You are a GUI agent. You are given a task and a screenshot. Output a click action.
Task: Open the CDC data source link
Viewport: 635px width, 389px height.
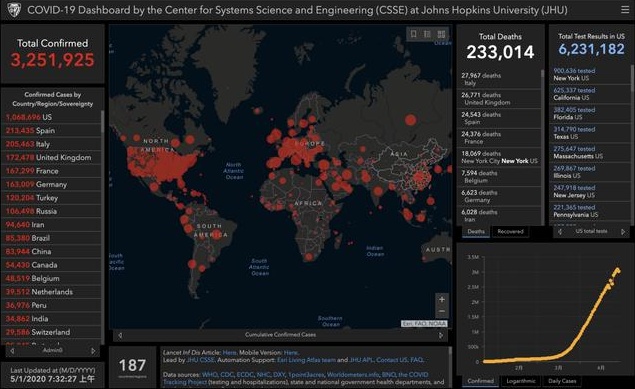coord(227,375)
